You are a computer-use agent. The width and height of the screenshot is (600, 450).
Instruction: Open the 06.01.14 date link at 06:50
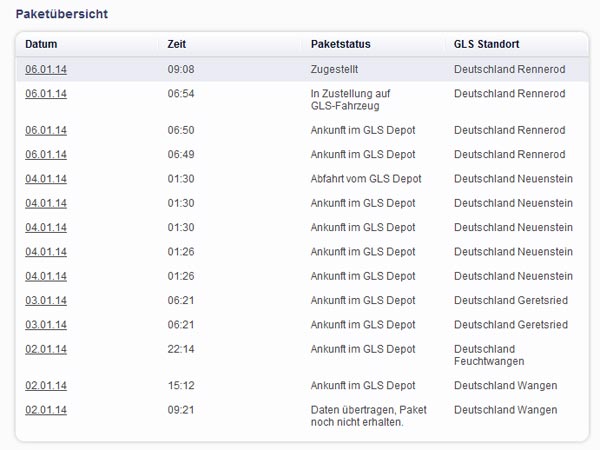[46, 130]
